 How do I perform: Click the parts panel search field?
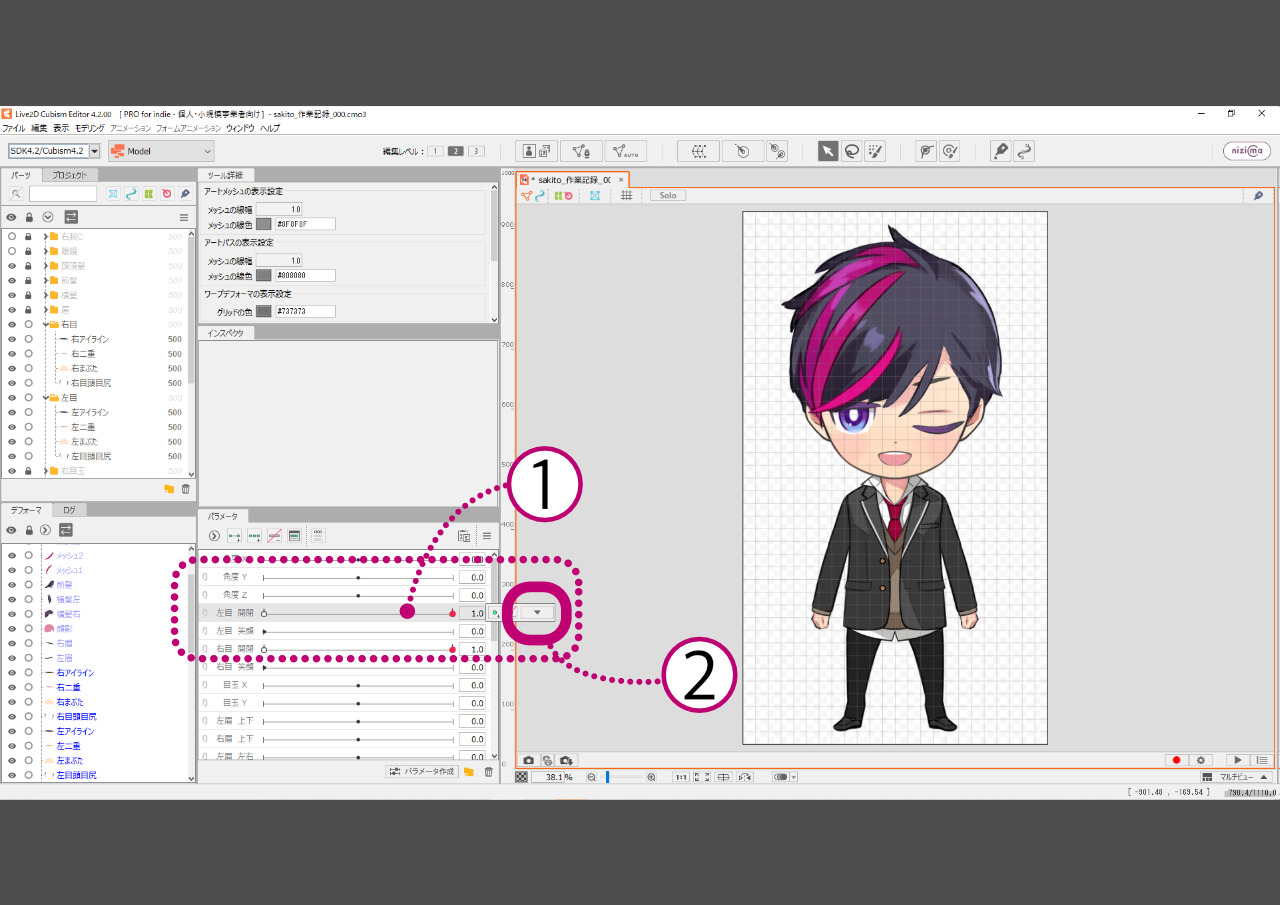62,194
